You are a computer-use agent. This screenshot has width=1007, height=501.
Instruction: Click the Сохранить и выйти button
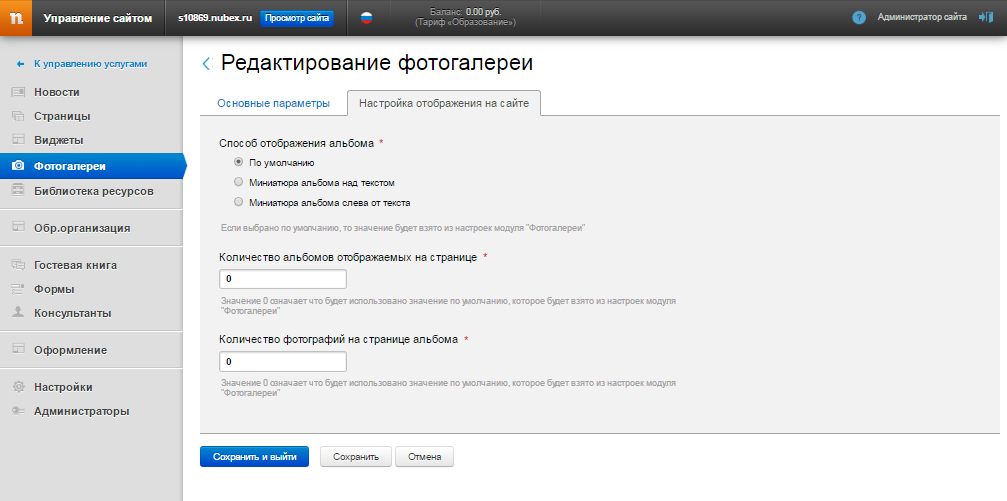(254, 457)
